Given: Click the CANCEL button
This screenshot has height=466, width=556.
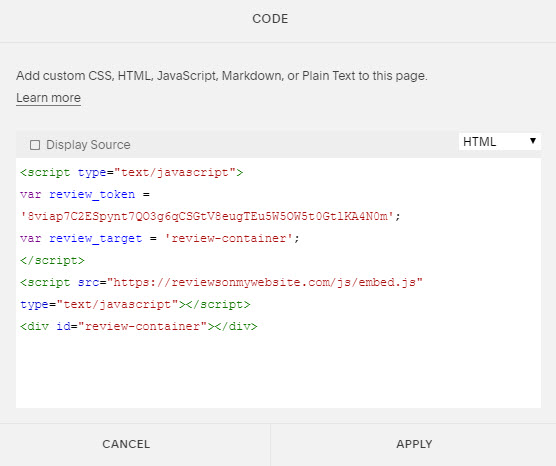Looking at the screenshot, I should (126, 444).
